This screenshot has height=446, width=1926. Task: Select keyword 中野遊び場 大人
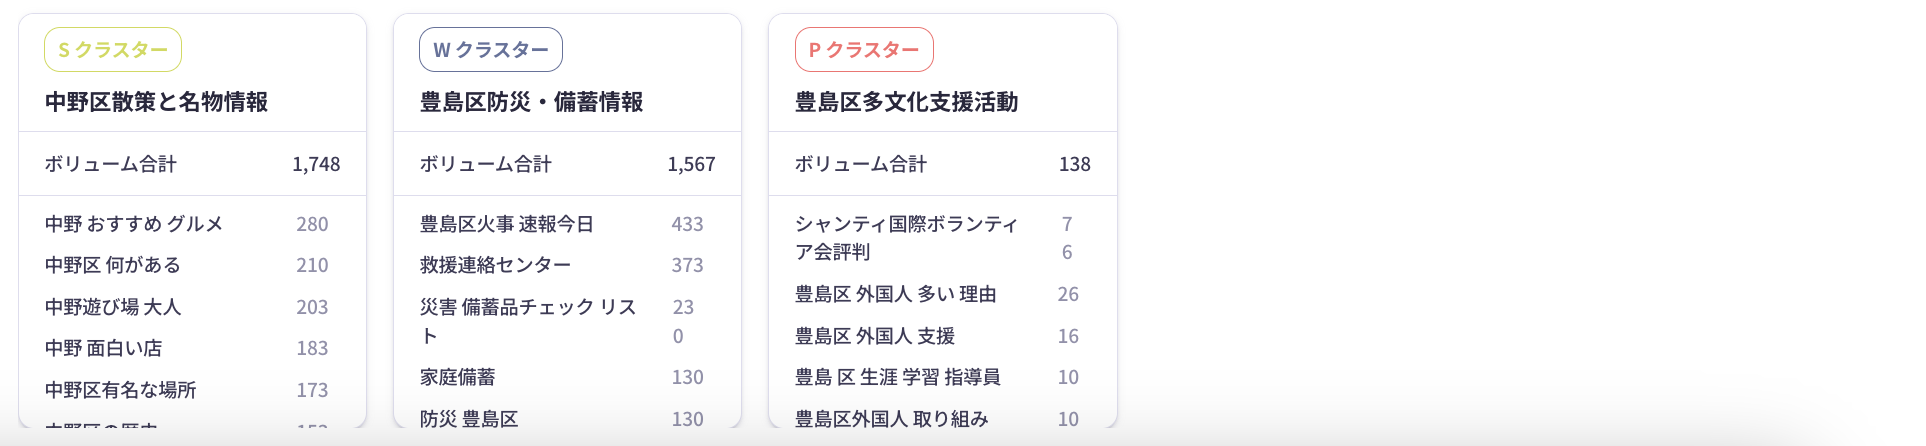point(113,307)
